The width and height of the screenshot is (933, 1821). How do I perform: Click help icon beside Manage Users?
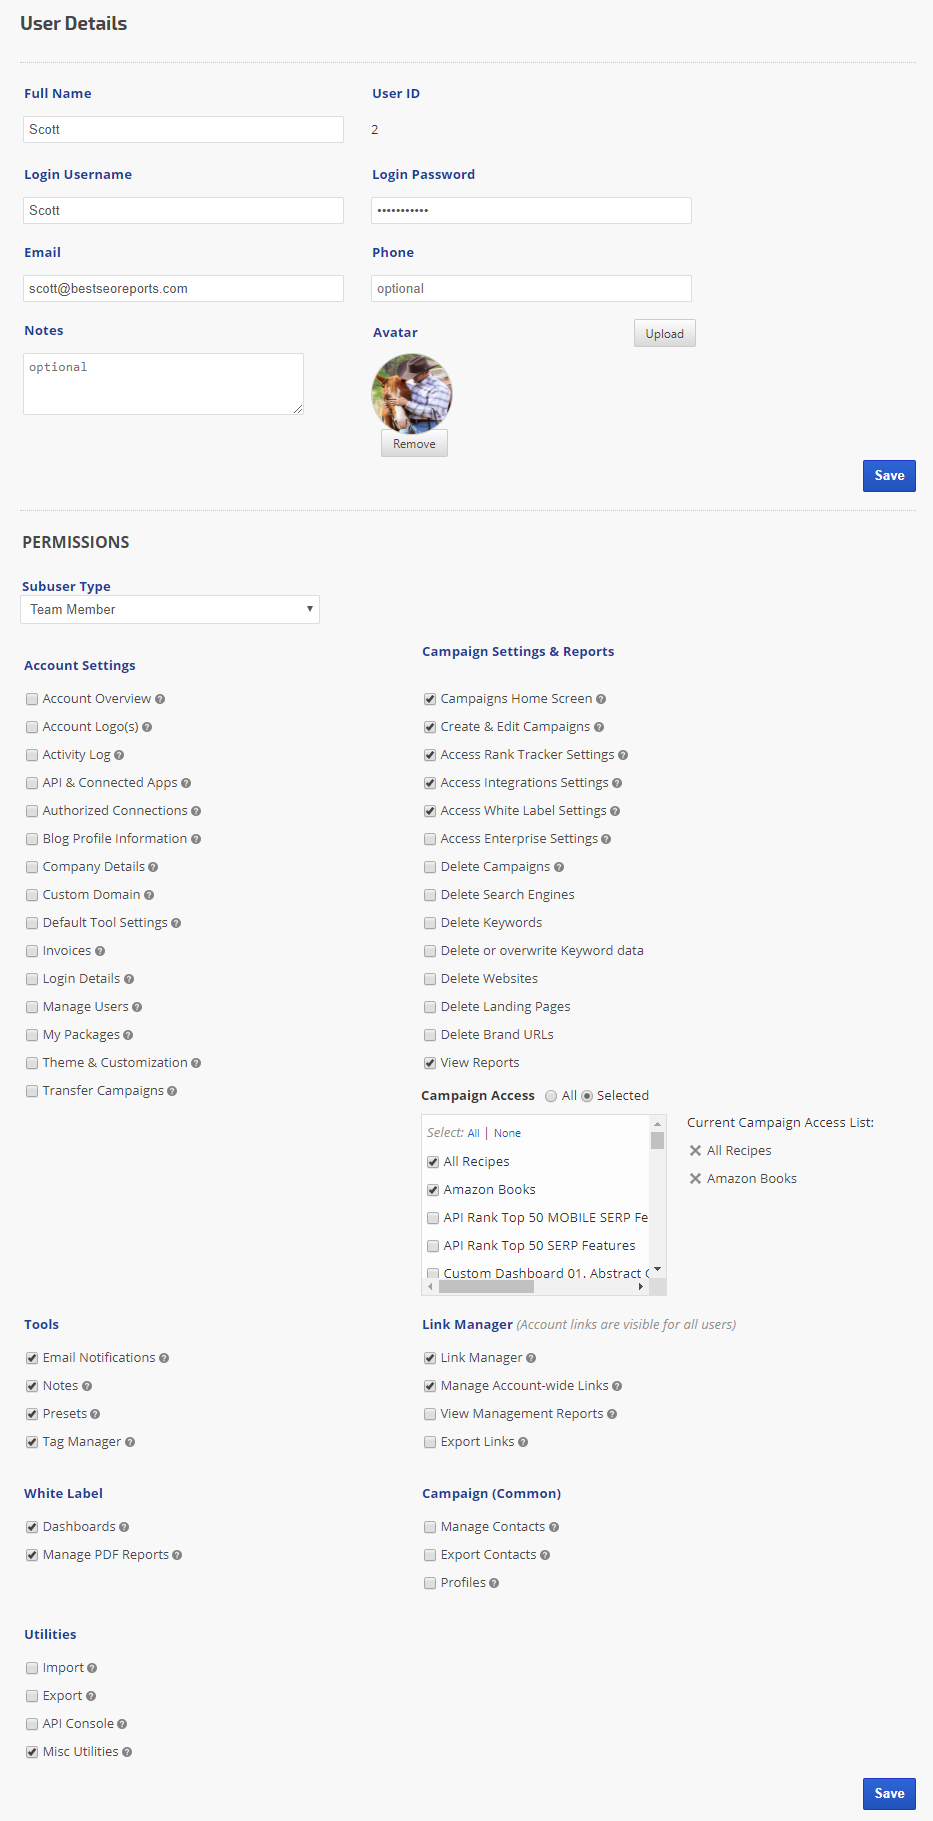pos(137,1007)
